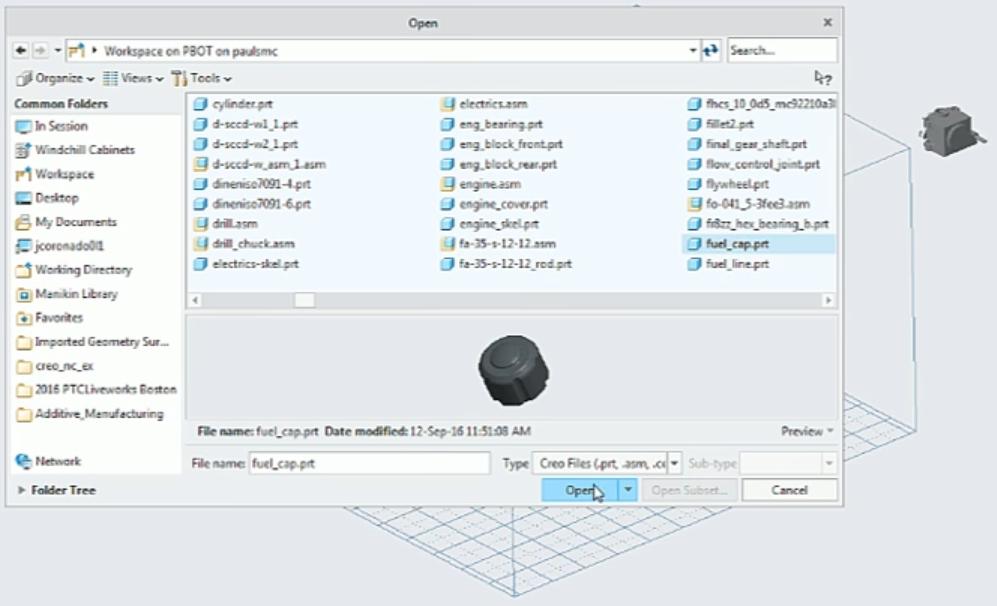Select In Session in Common Folders
Screen dimensions: 997x606
(52, 126)
